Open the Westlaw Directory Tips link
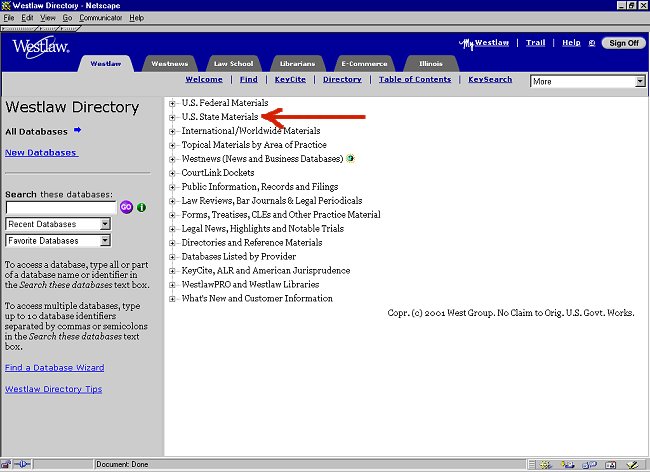The image size is (650, 472). tap(53, 389)
